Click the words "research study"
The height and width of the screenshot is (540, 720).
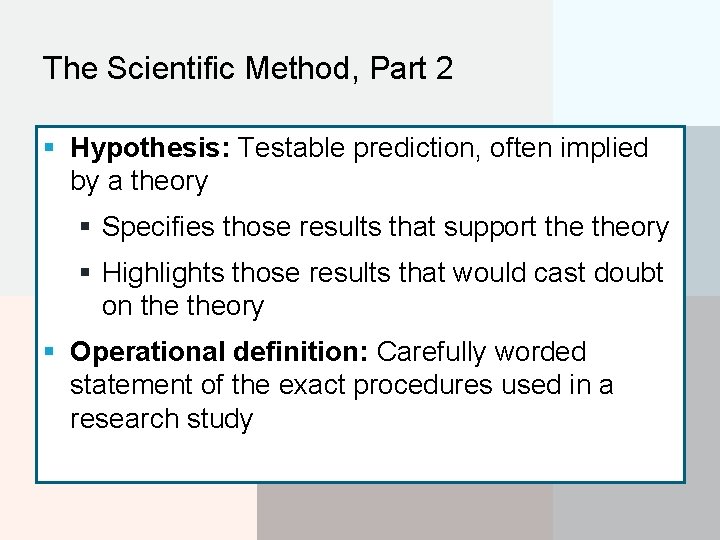(x=162, y=419)
